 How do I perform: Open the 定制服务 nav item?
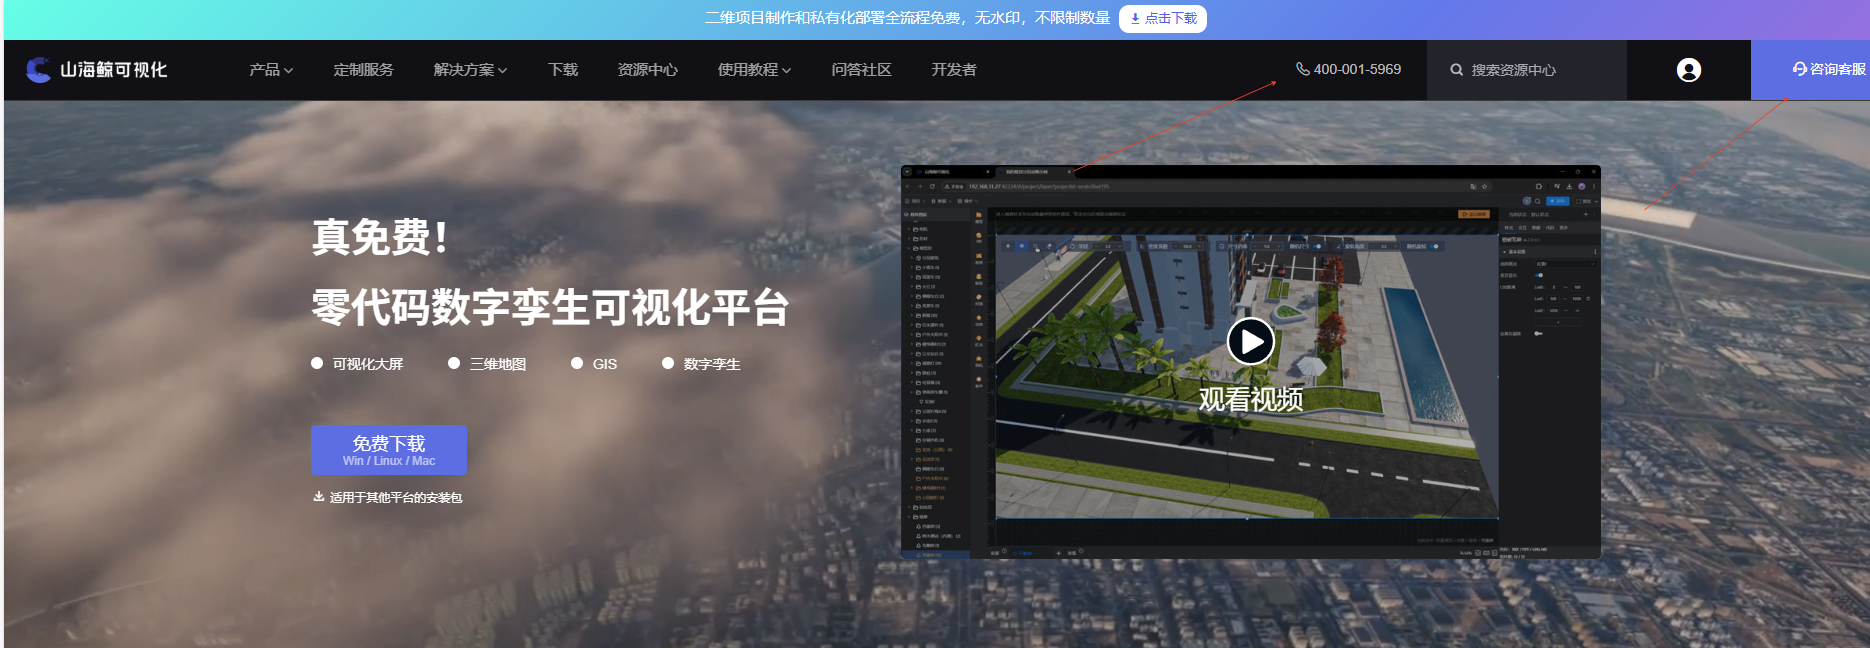[x=363, y=70]
